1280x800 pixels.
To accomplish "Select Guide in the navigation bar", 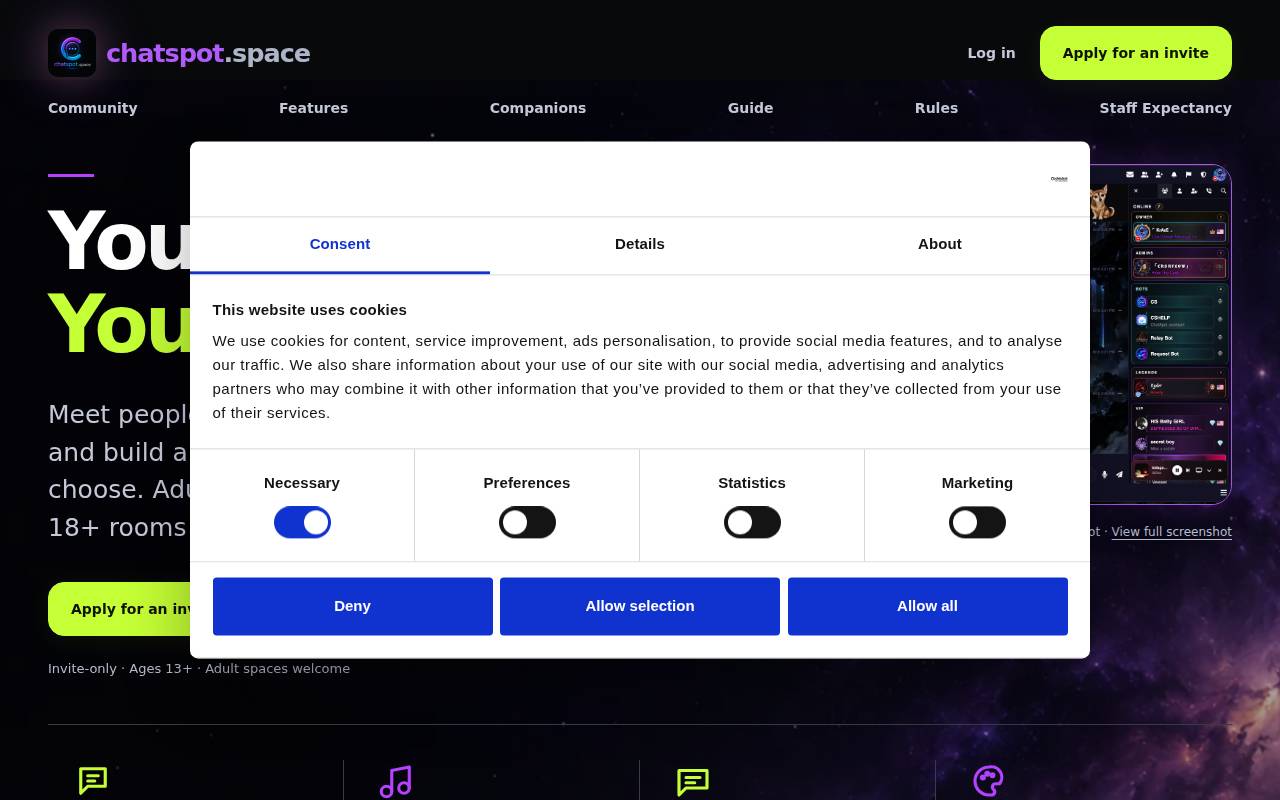I will tap(750, 108).
